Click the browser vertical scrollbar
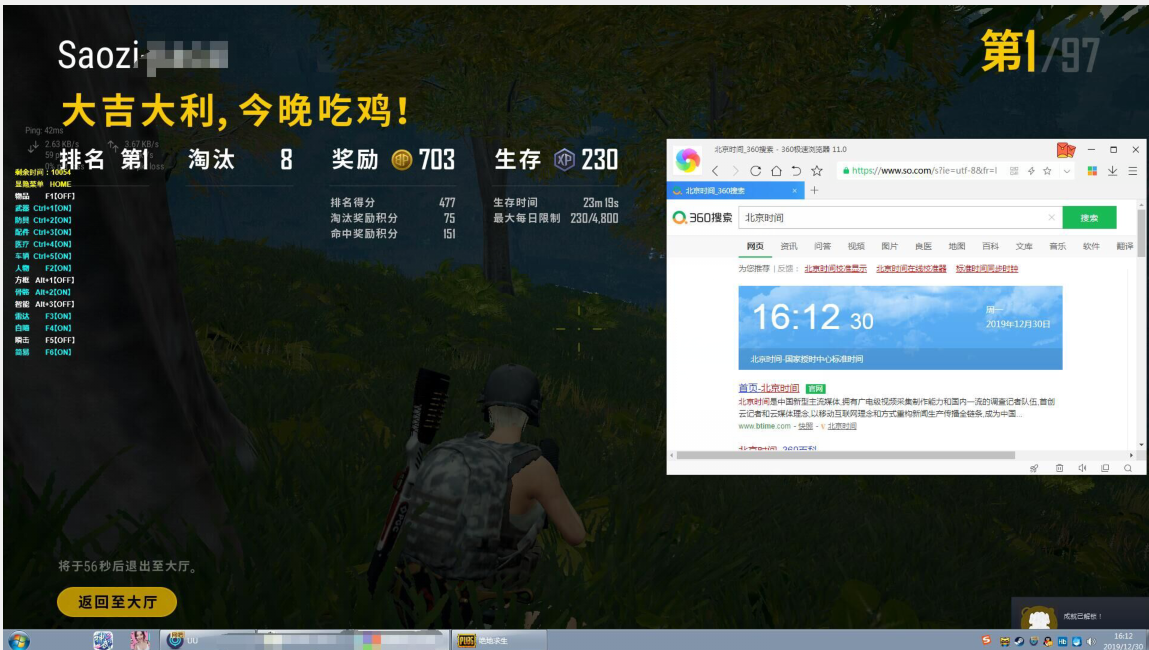Image resolution: width=1149 pixels, height=650 pixels. tap(1141, 232)
